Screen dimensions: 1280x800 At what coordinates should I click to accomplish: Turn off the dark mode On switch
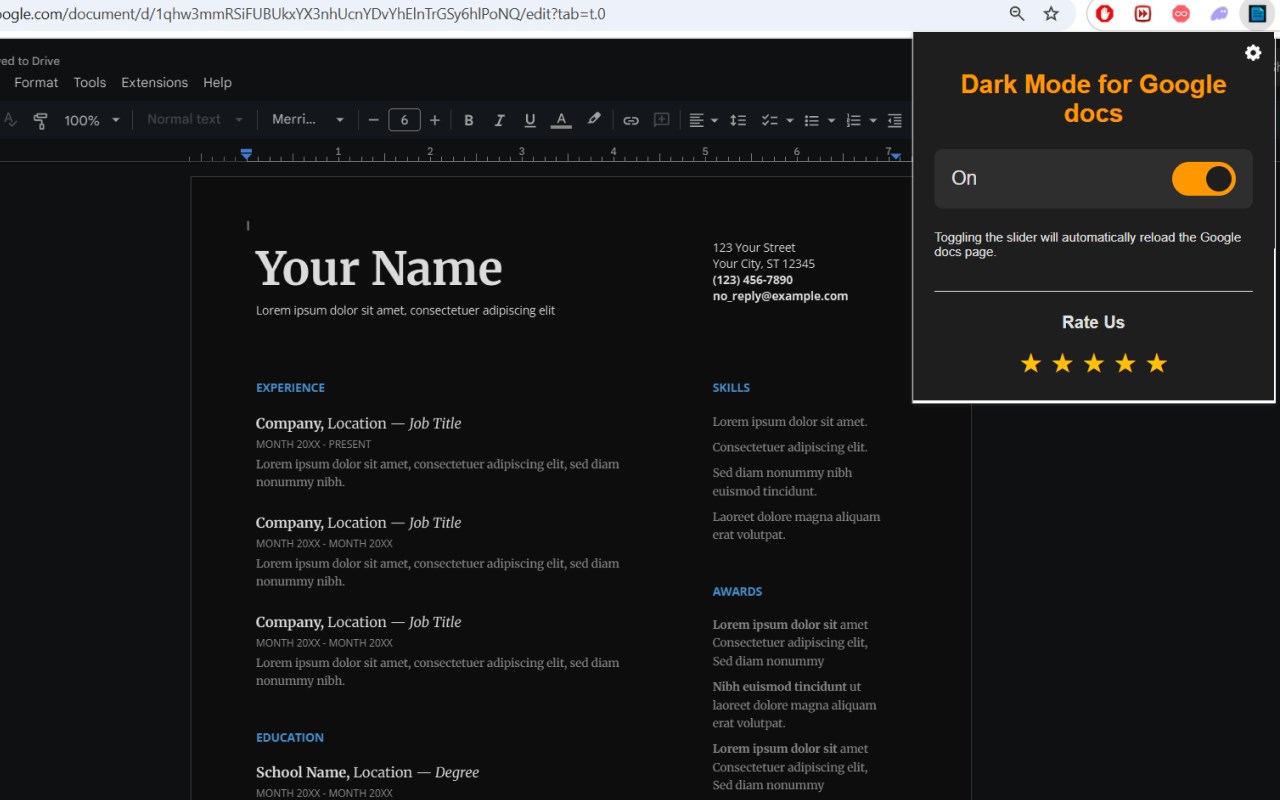(1204, 179)
